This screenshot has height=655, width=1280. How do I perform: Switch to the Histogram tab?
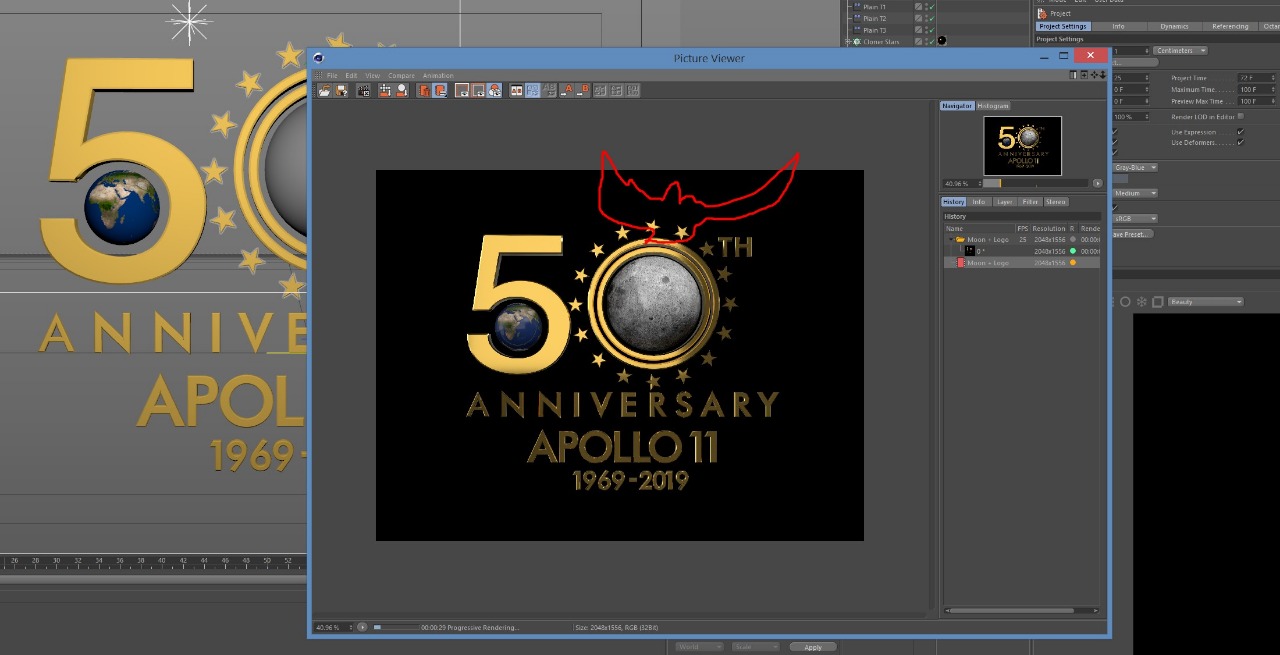(x=993, y=105)
